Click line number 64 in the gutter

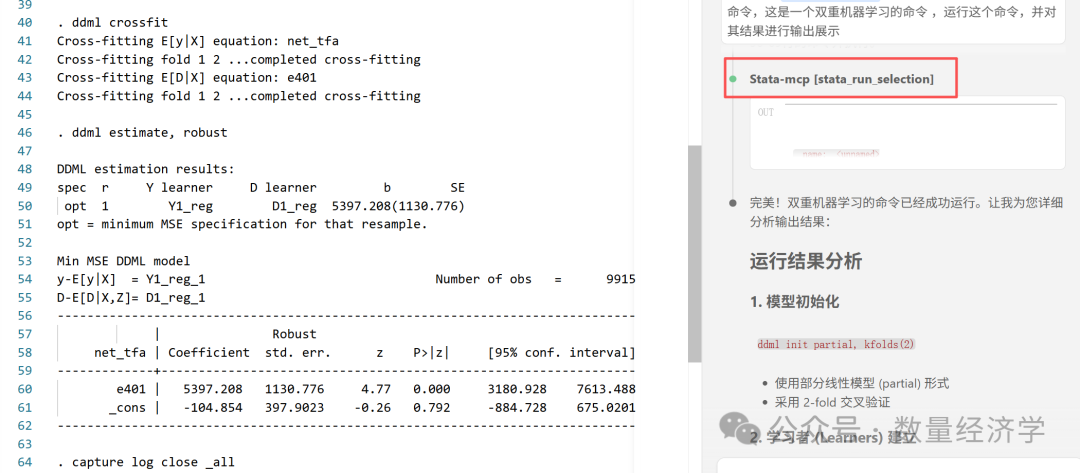click(24, 462)
